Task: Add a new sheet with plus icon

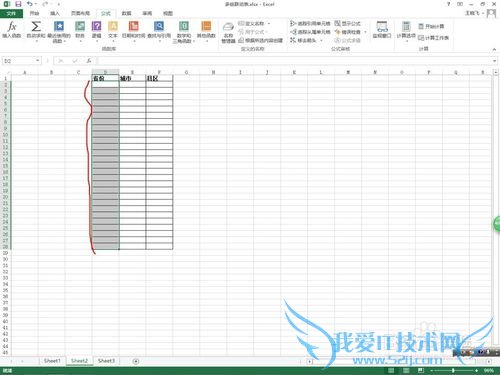Action: click(136, 361)
